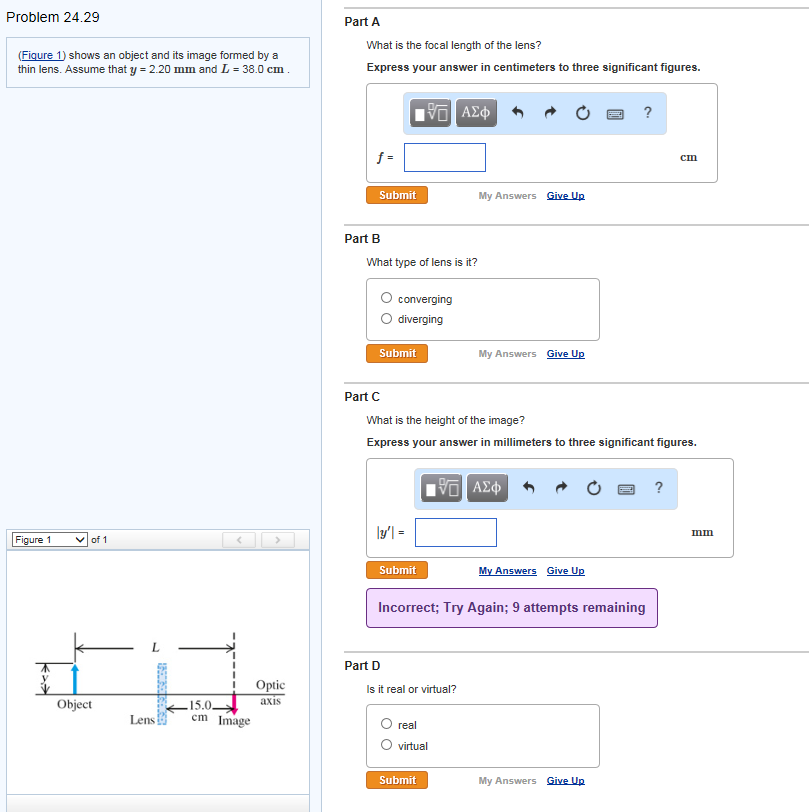The image size is (809, 812).
Task: Click the next figure chevron
Action: (x=276, y=539)
